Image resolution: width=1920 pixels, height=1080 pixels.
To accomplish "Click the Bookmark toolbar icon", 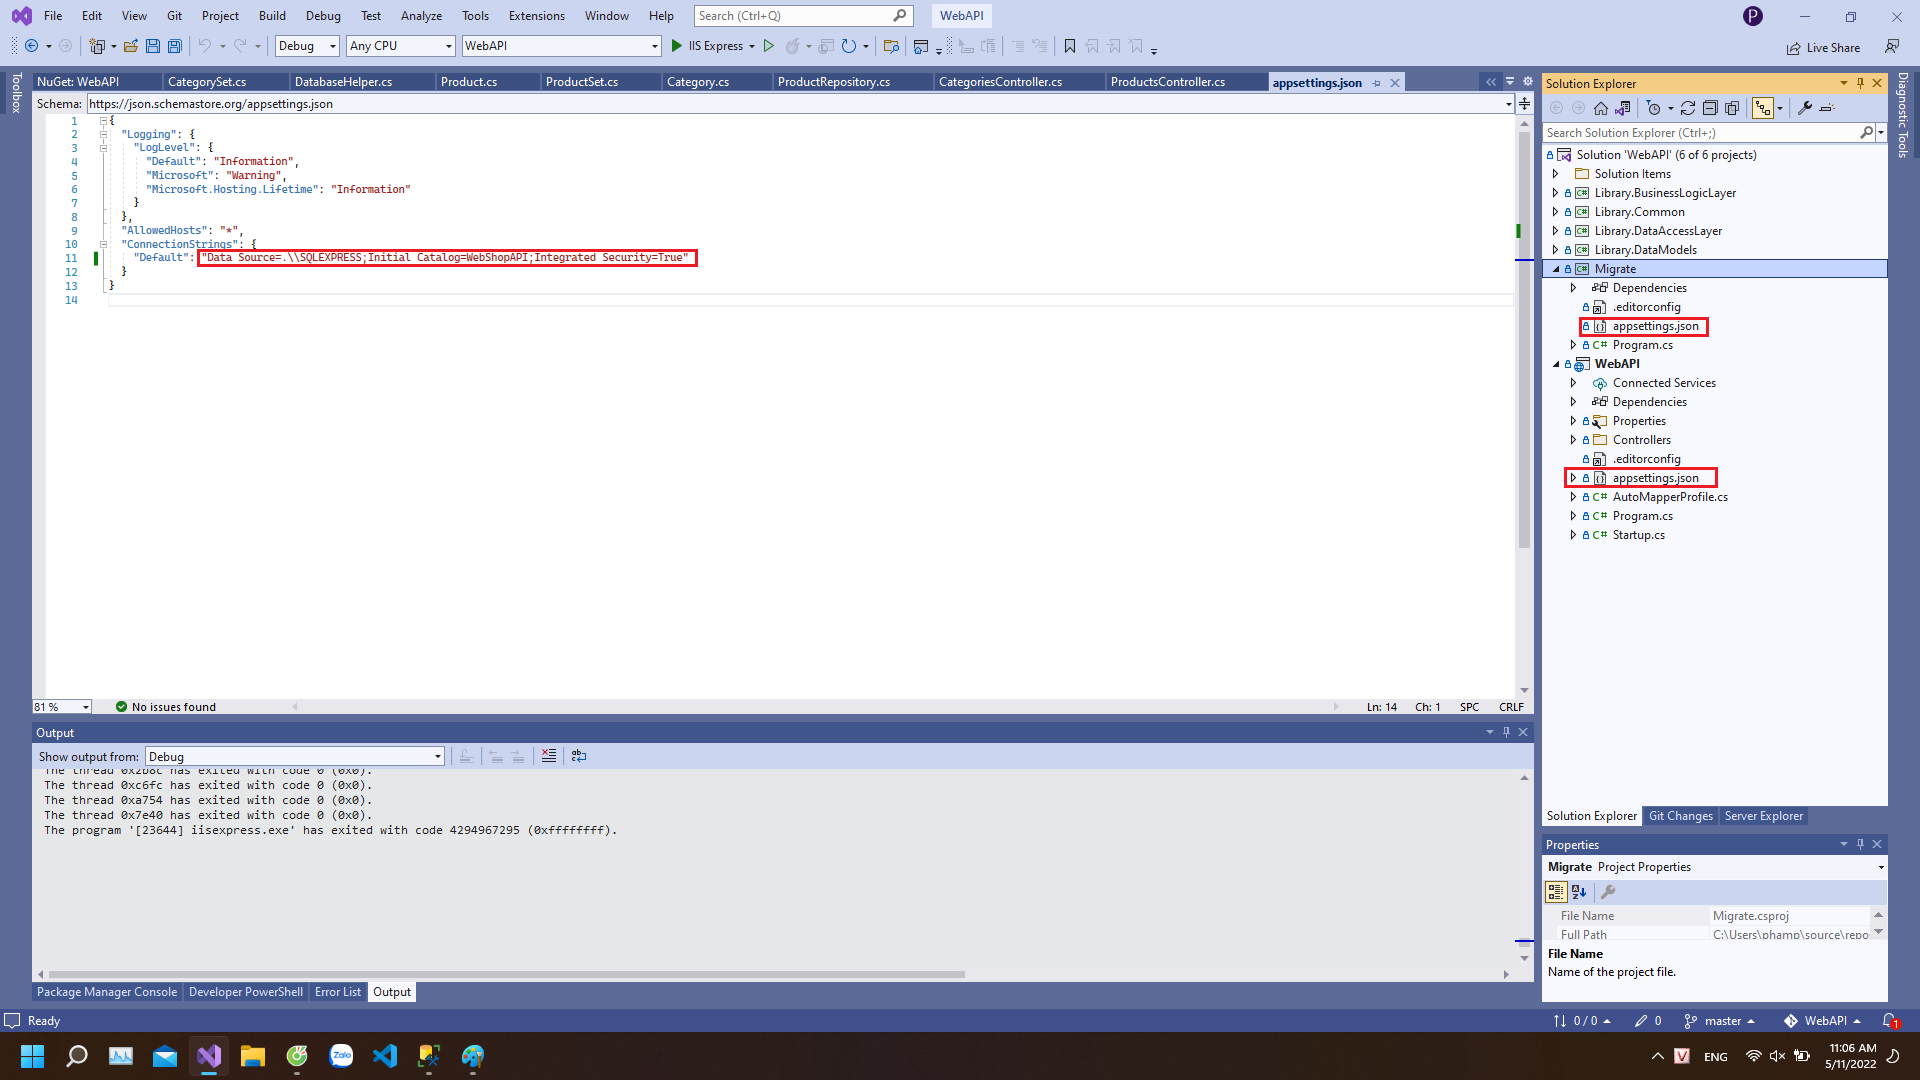I will tap(1070, 46).
